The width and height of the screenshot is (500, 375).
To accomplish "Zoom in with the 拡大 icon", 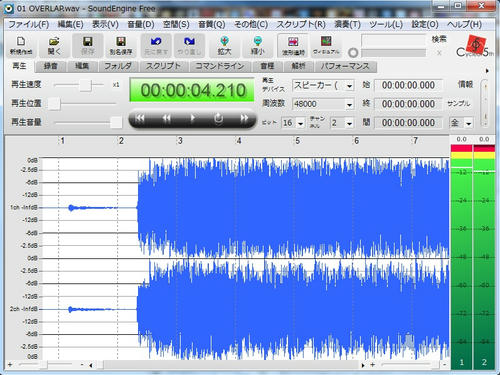I will [224, 45].
